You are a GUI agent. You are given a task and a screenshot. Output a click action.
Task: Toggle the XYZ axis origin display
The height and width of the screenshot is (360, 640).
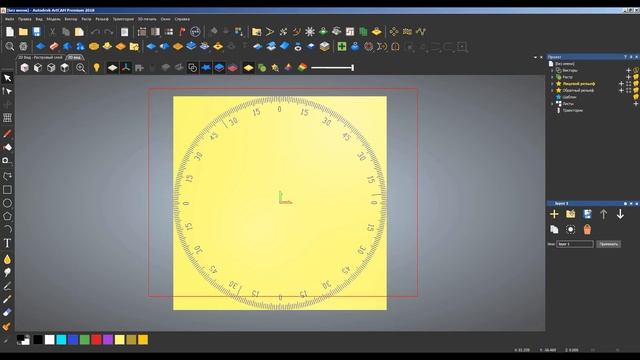126,68
